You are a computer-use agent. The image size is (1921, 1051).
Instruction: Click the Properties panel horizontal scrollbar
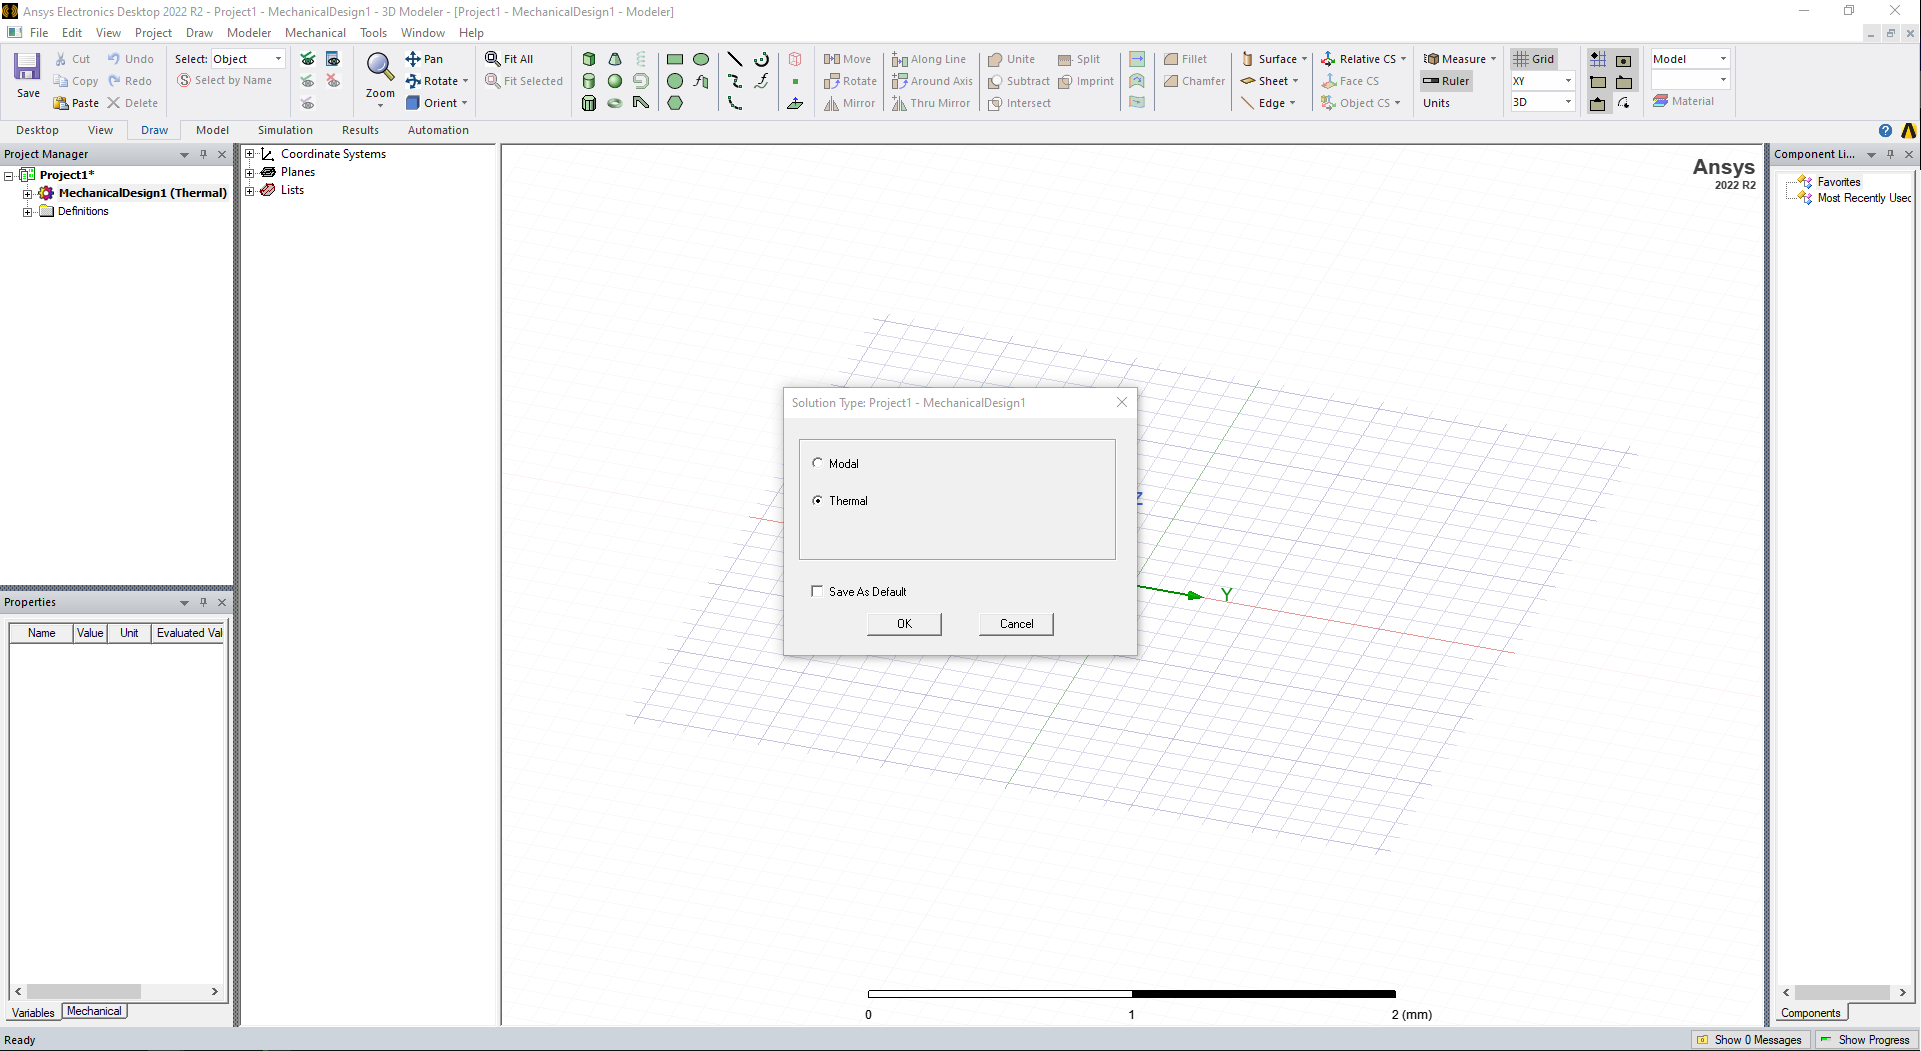85,992
